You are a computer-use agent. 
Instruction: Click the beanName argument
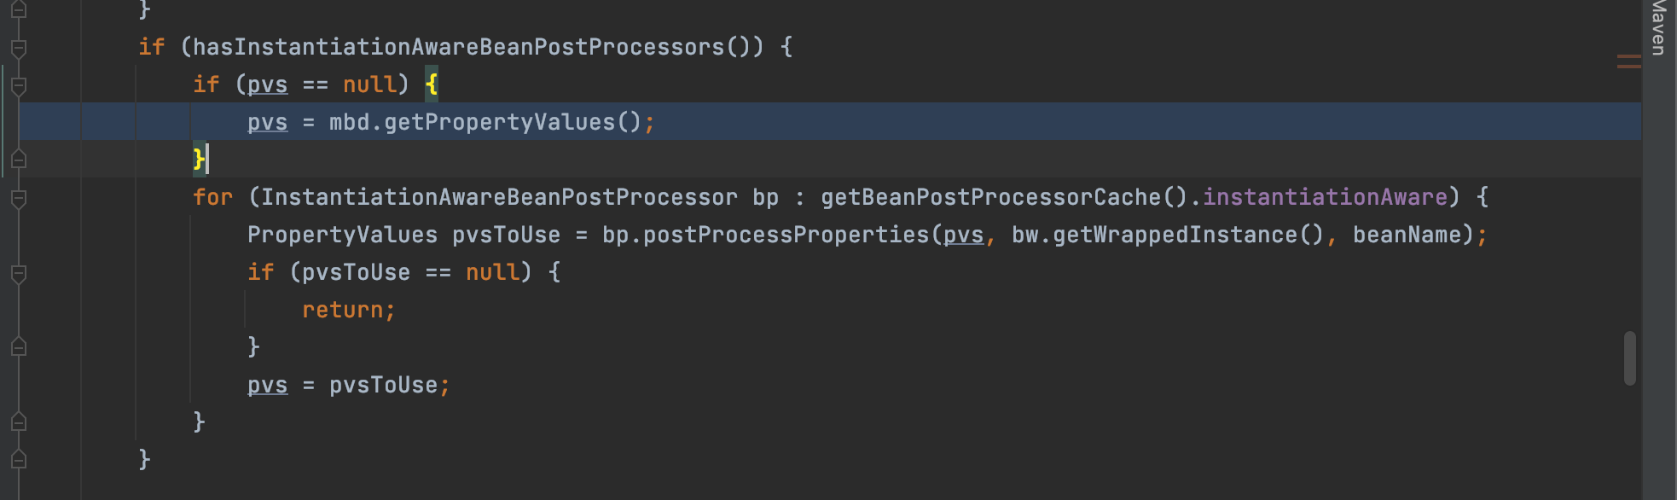click(1407, 235)
